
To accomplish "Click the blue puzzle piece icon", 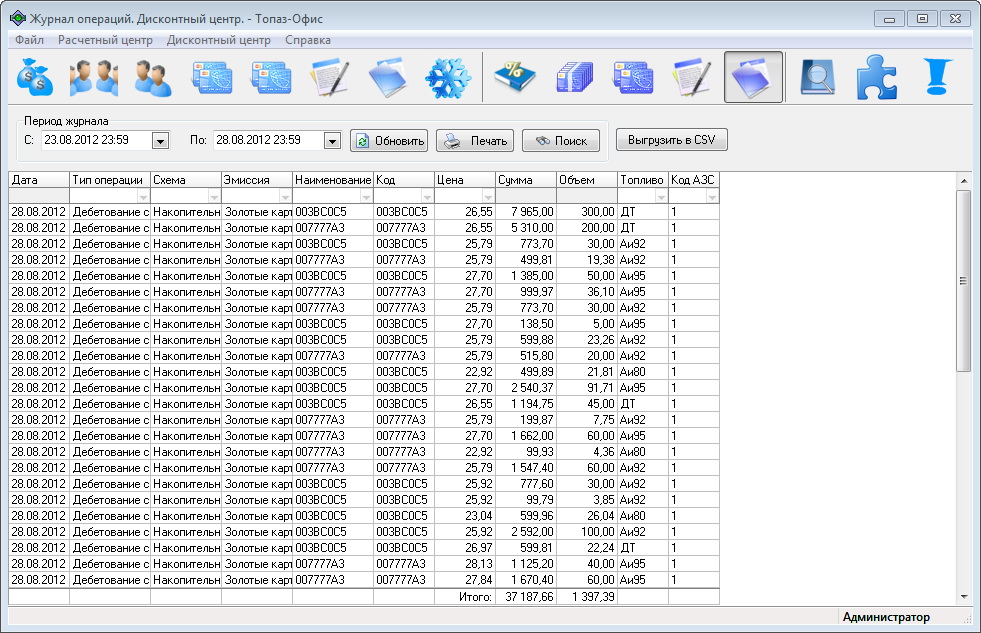I will click(876, 78).
